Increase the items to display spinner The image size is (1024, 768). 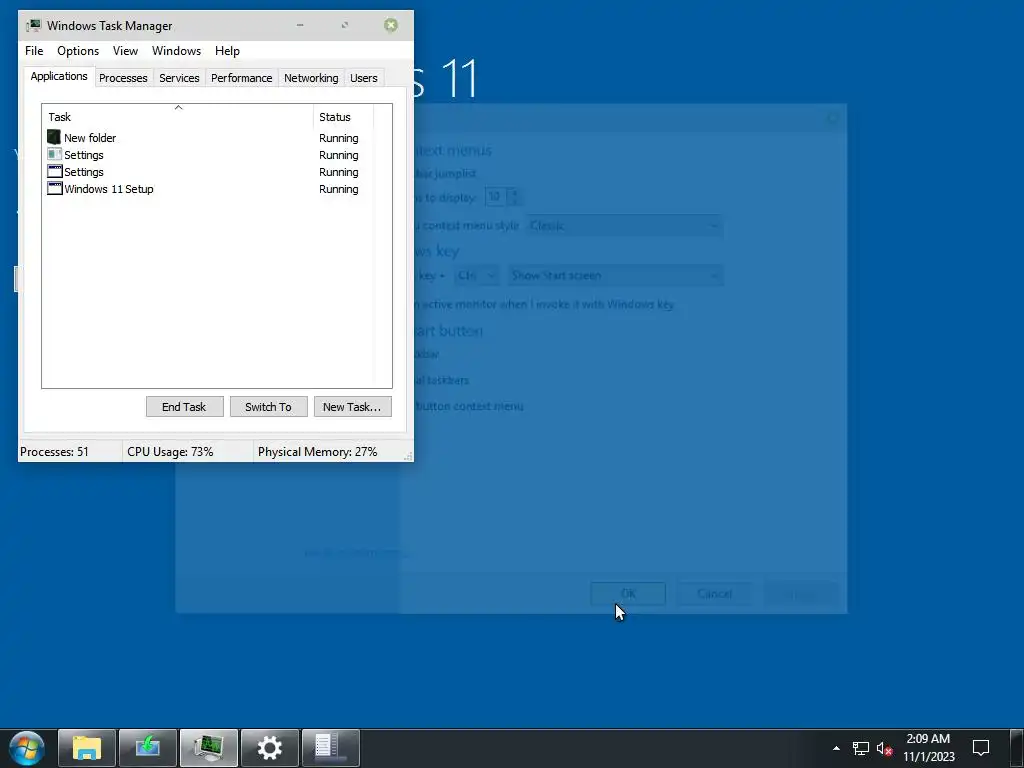(514, 191)
